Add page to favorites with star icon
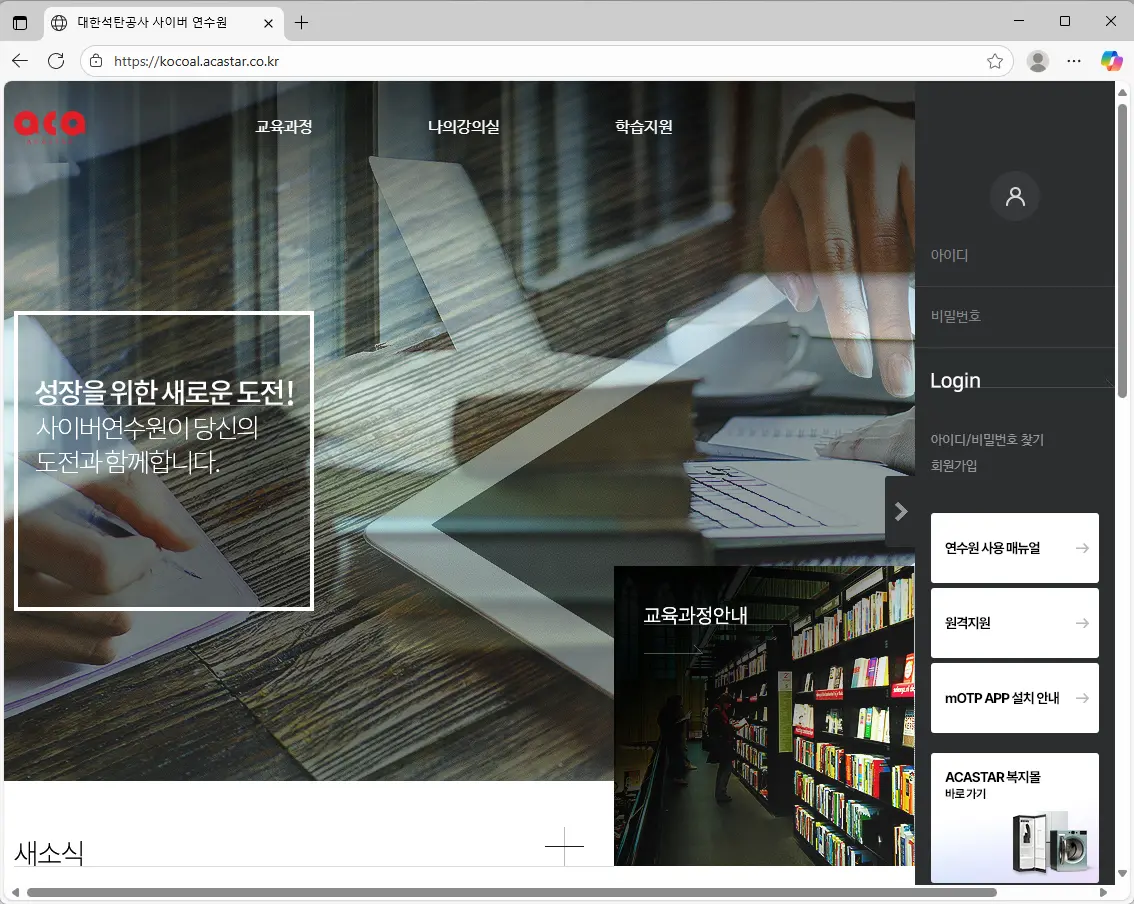This screenshot has width=1134, height=904. (x=994, y=61)
